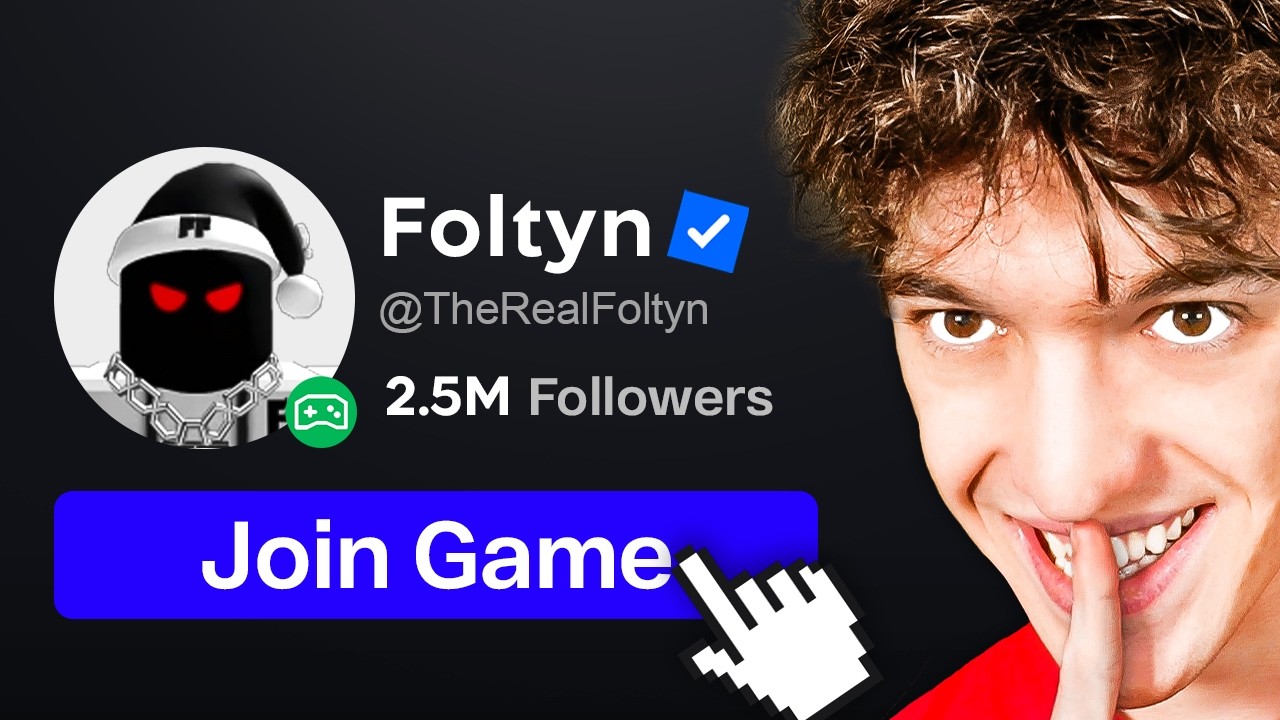
Task: Click the @TheRealFoltyn username handle
Action: point(543,309)
